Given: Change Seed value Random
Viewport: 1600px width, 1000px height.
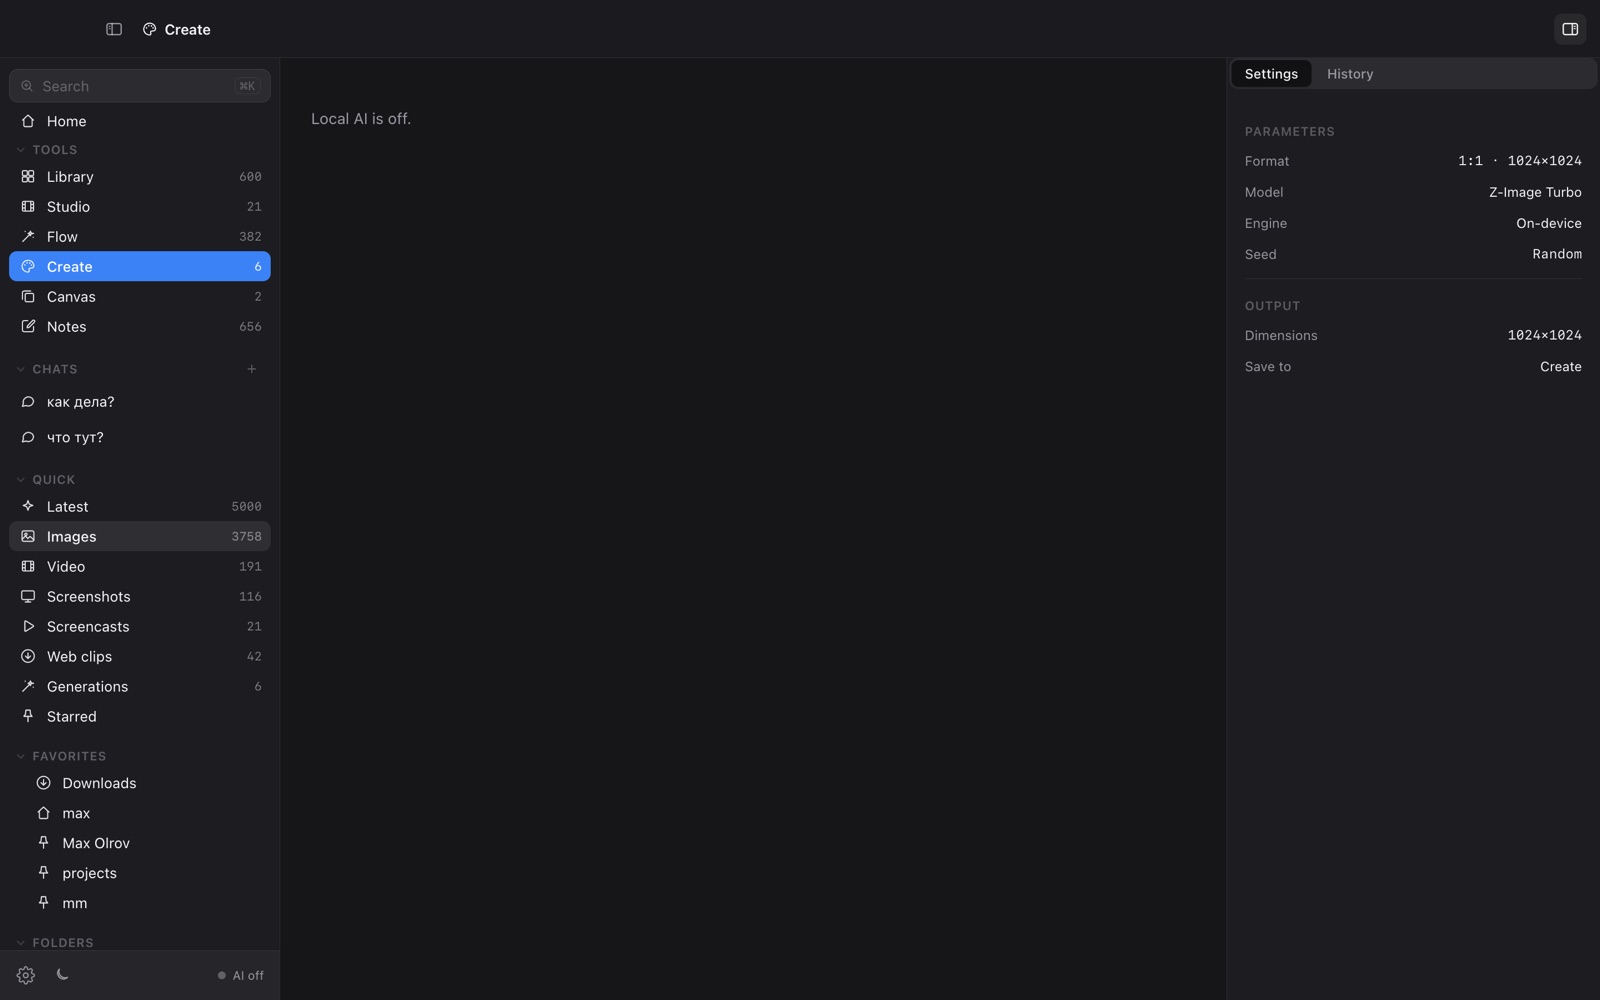Looking at the screenshot, I should pos(1557,254).
